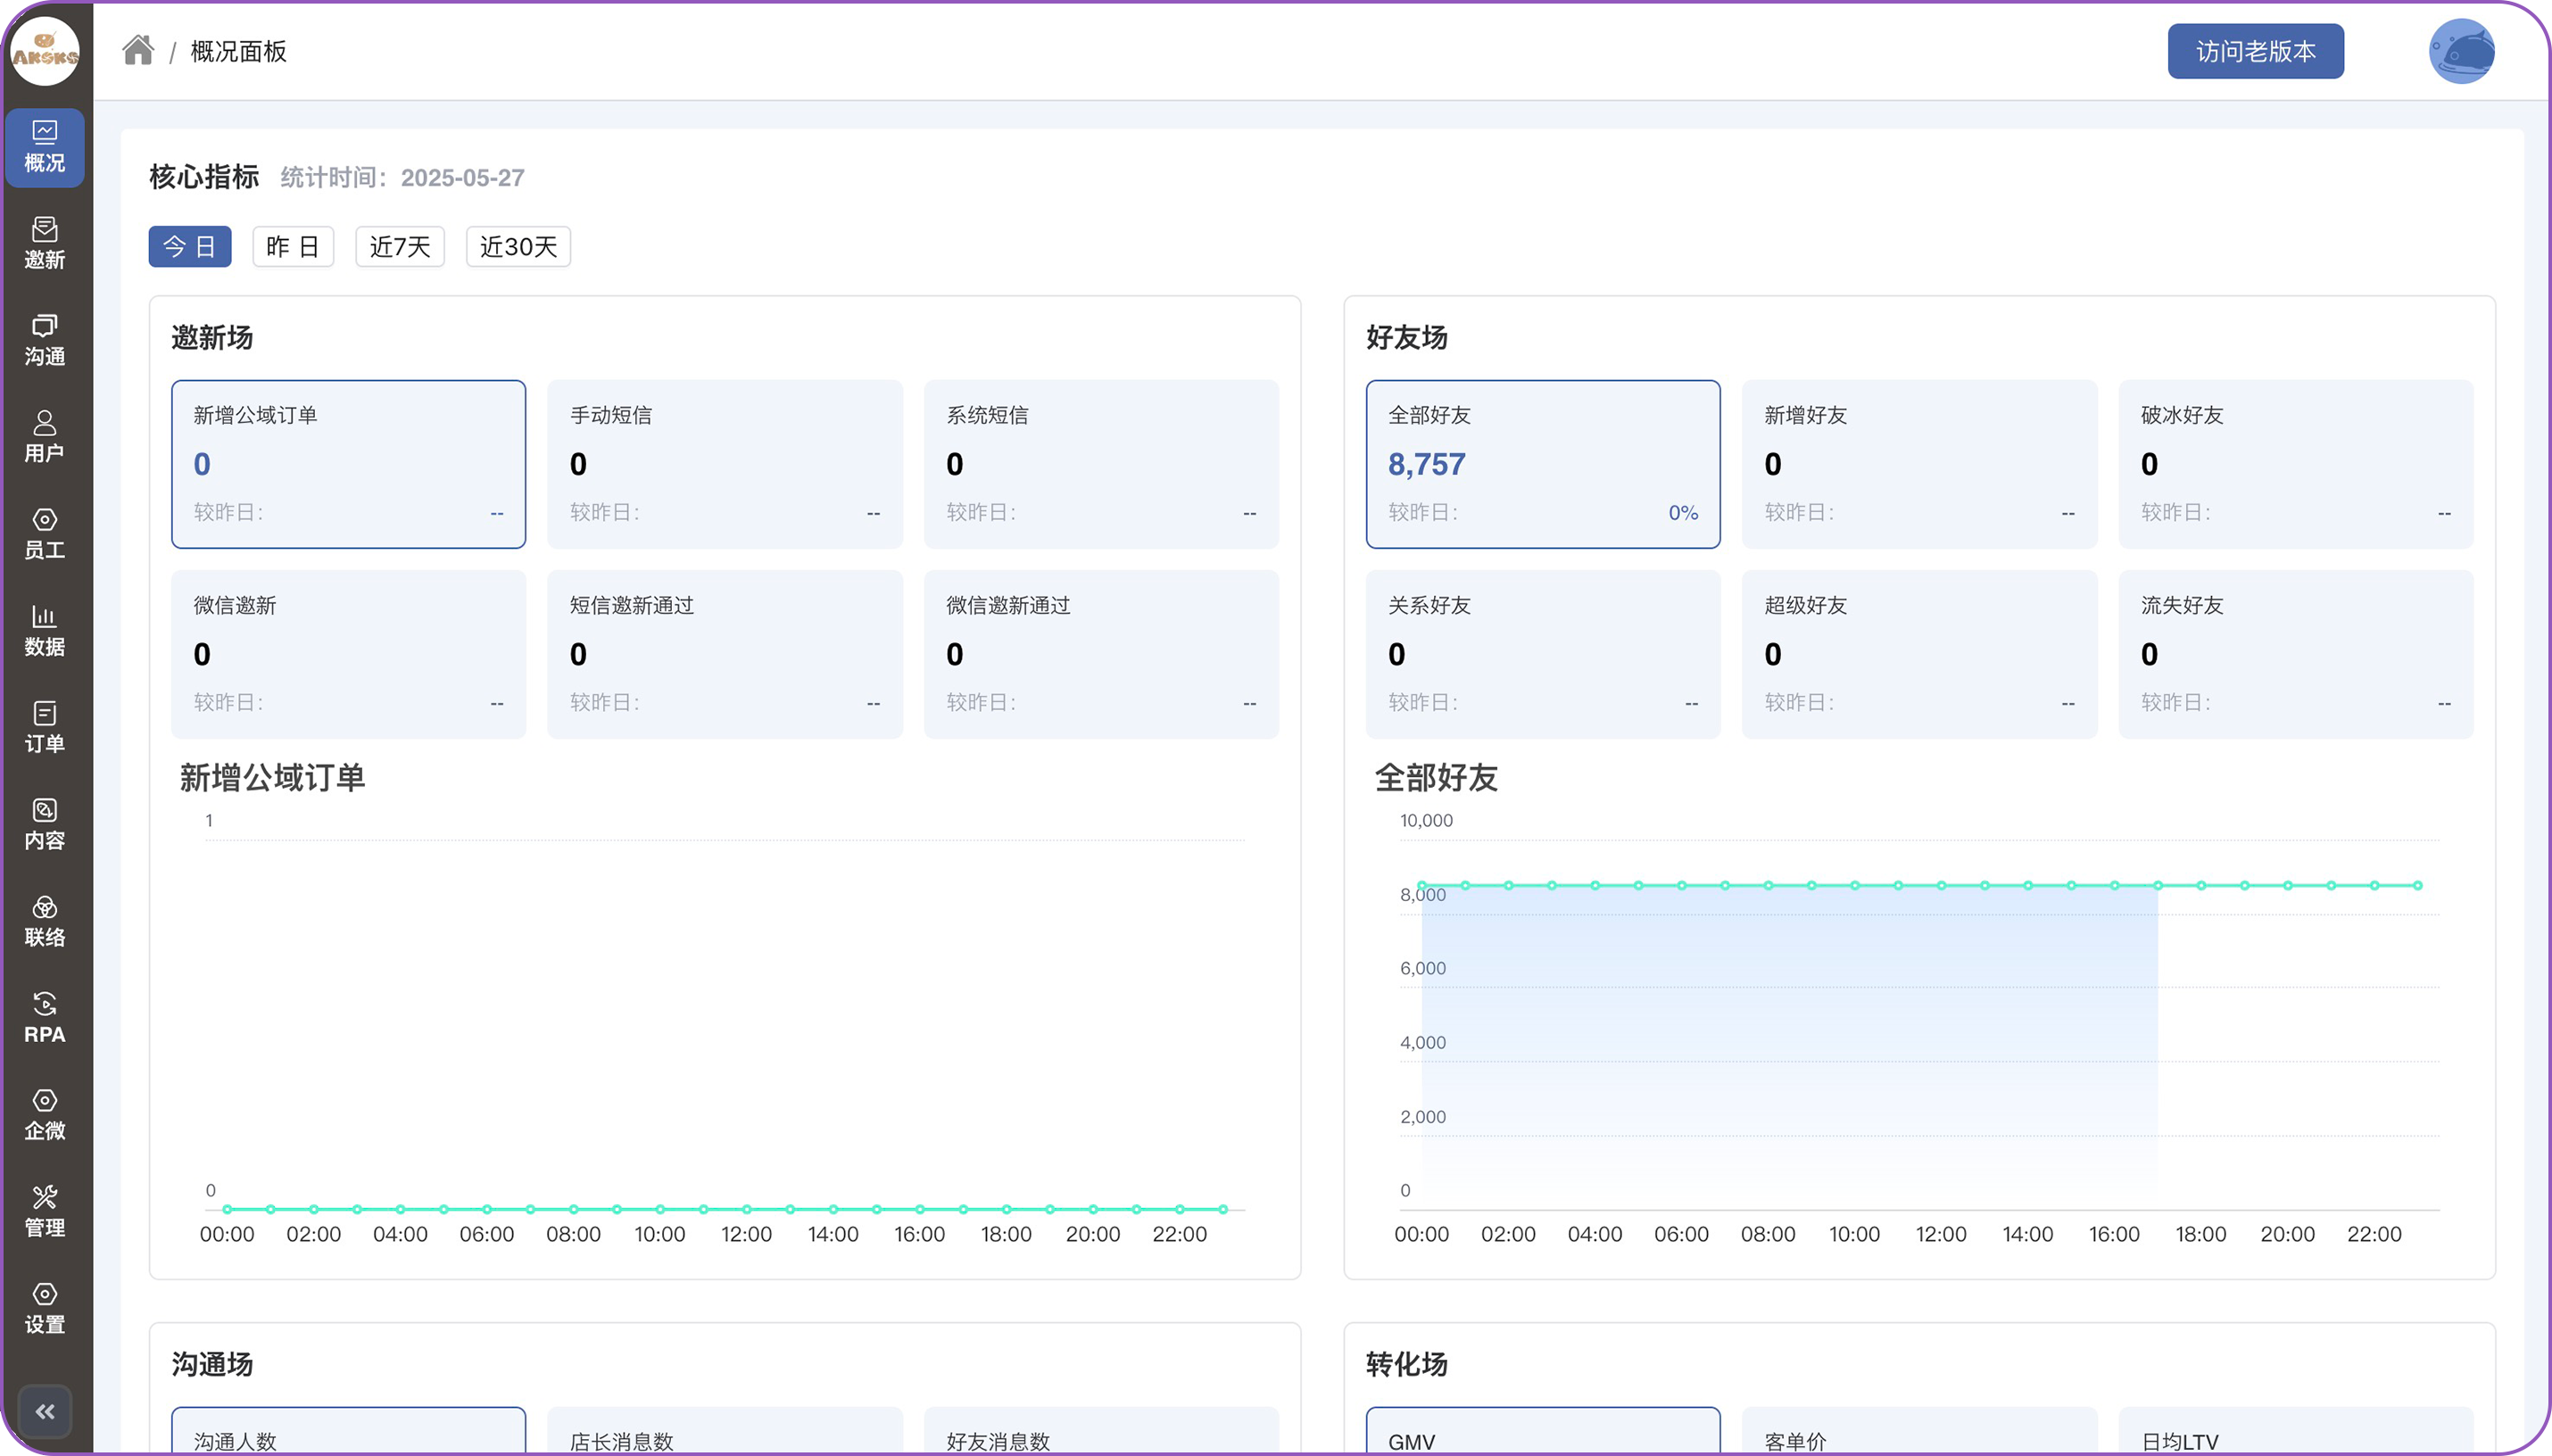Open the 沟通 chat sidebar icon
2552x1456 pixels.
(44, 340)
